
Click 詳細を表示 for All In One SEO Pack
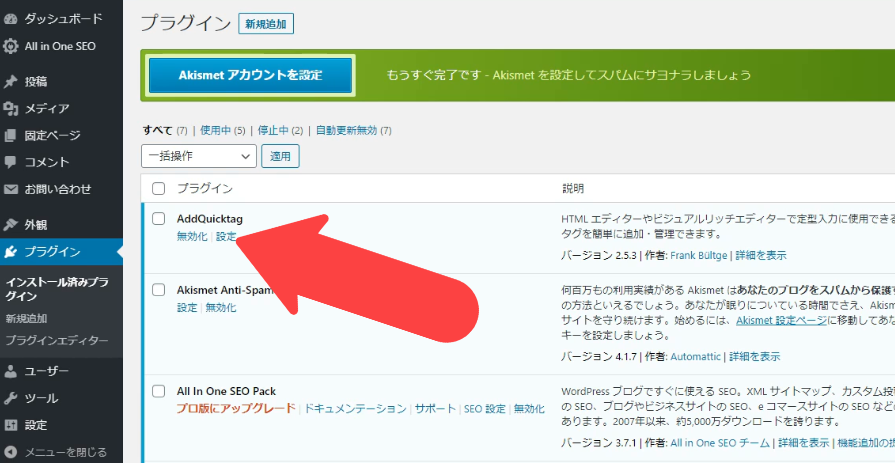pyautogui.click(x=804, y=443)
